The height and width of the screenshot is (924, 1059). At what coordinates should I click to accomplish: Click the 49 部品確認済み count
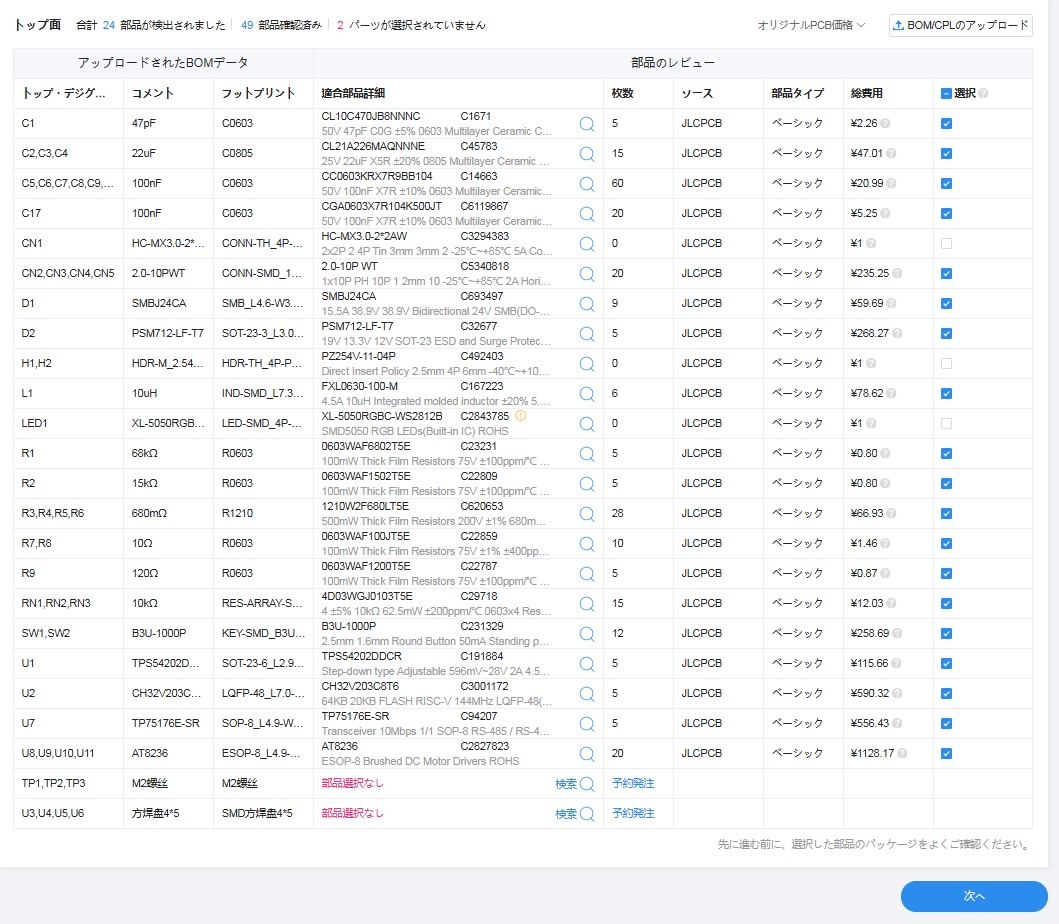pyautogui.click(x=282, y=25)
